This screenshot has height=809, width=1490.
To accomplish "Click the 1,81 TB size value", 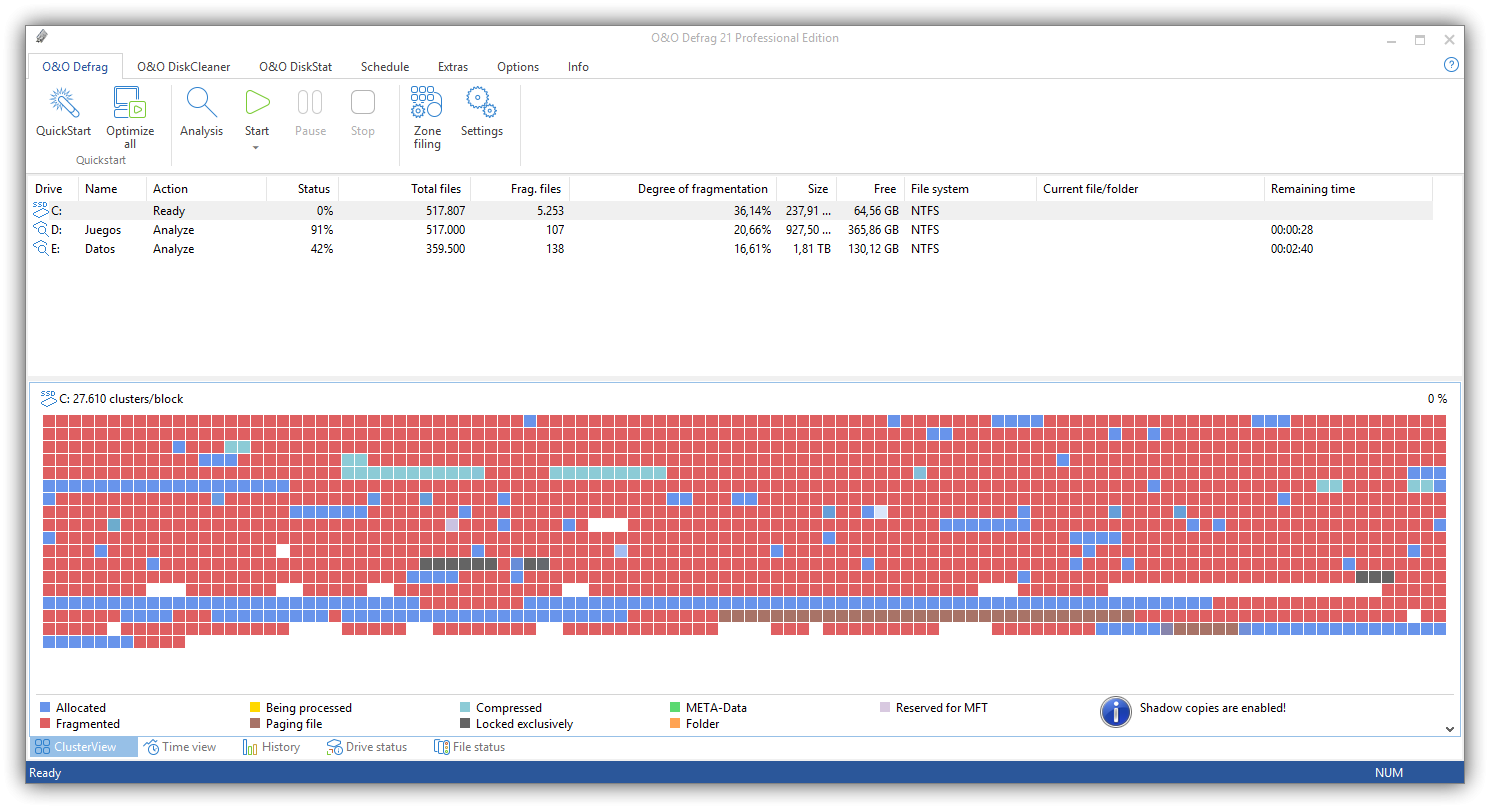I will 810,249.
